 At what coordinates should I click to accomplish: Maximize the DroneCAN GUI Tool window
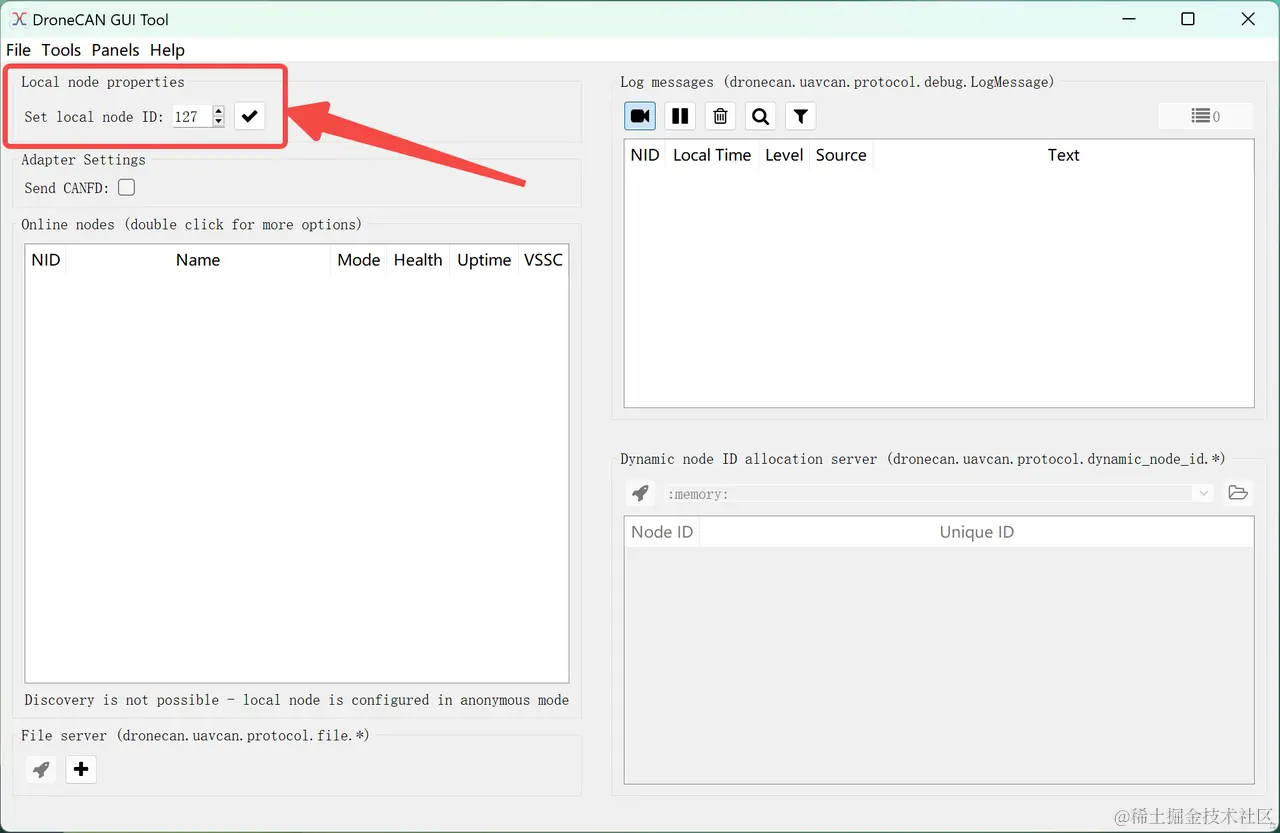click(1188, 19)
